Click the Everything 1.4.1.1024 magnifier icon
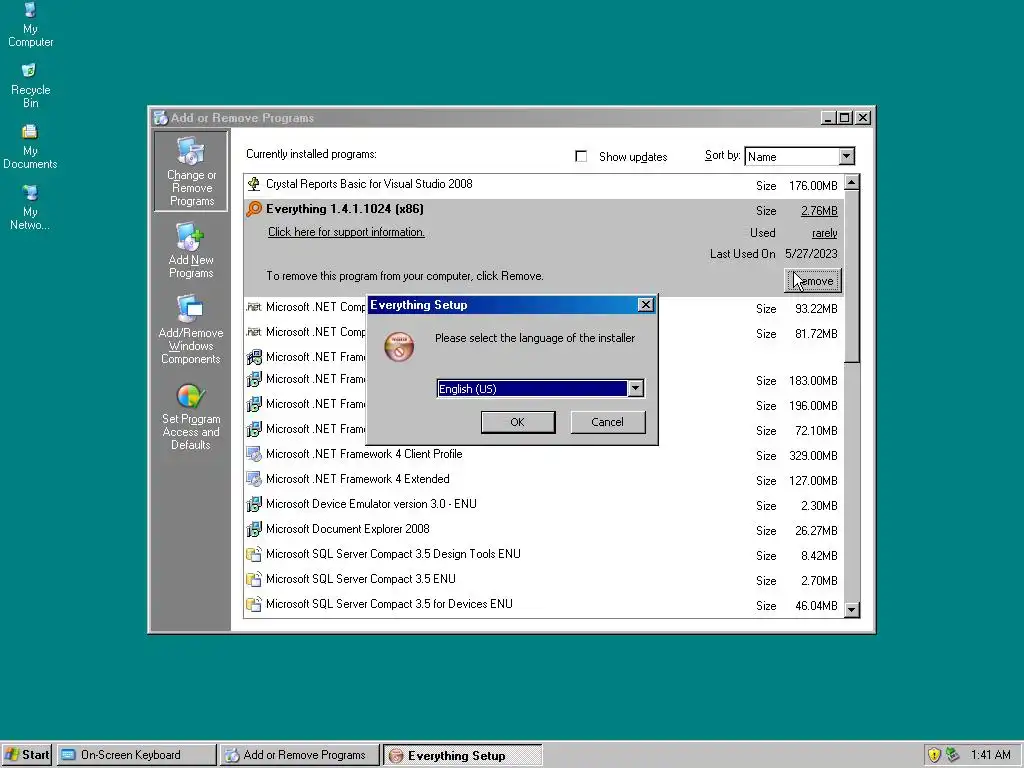Screen dimensions: 1024x768 [x=253, y=209]
